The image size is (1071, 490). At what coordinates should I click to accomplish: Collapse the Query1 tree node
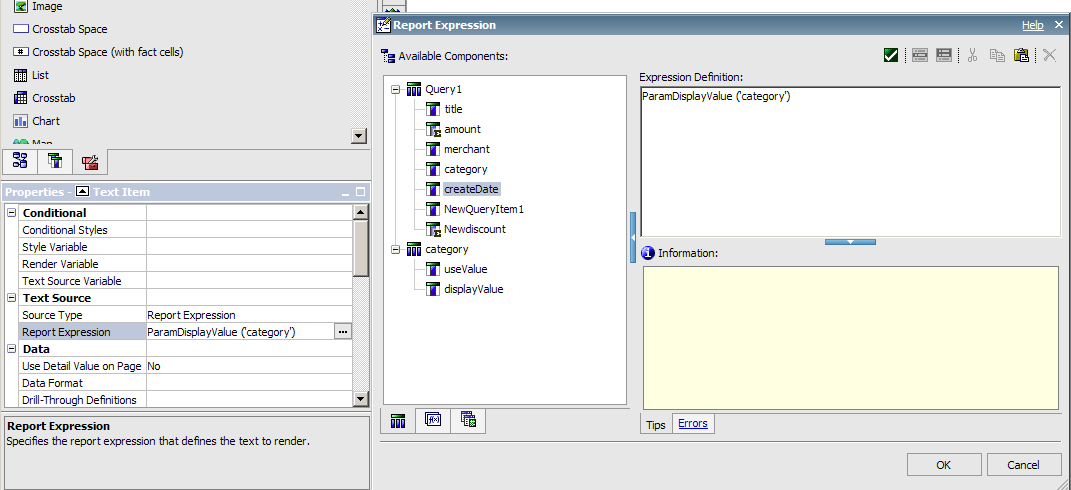point(396,89)
